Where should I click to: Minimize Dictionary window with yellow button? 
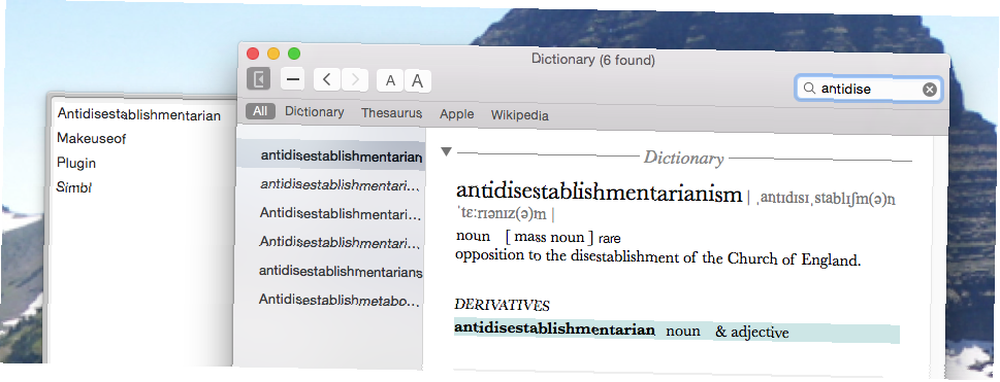tap(273, 54)
